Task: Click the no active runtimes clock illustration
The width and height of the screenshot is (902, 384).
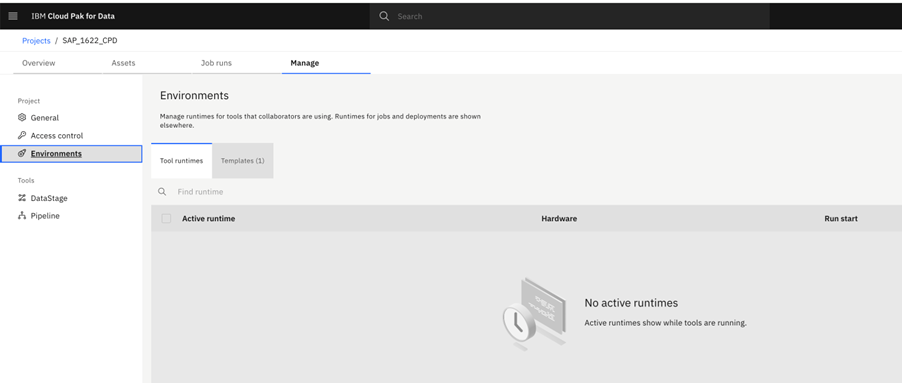Action: tap(534, 313)
